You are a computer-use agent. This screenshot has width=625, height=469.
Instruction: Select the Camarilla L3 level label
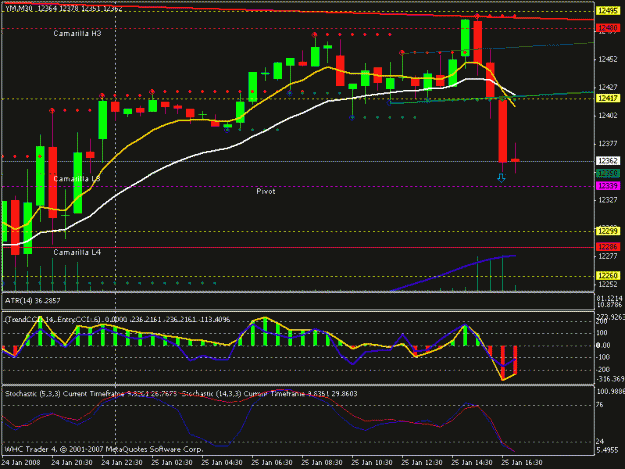click(x=77, y=179)
